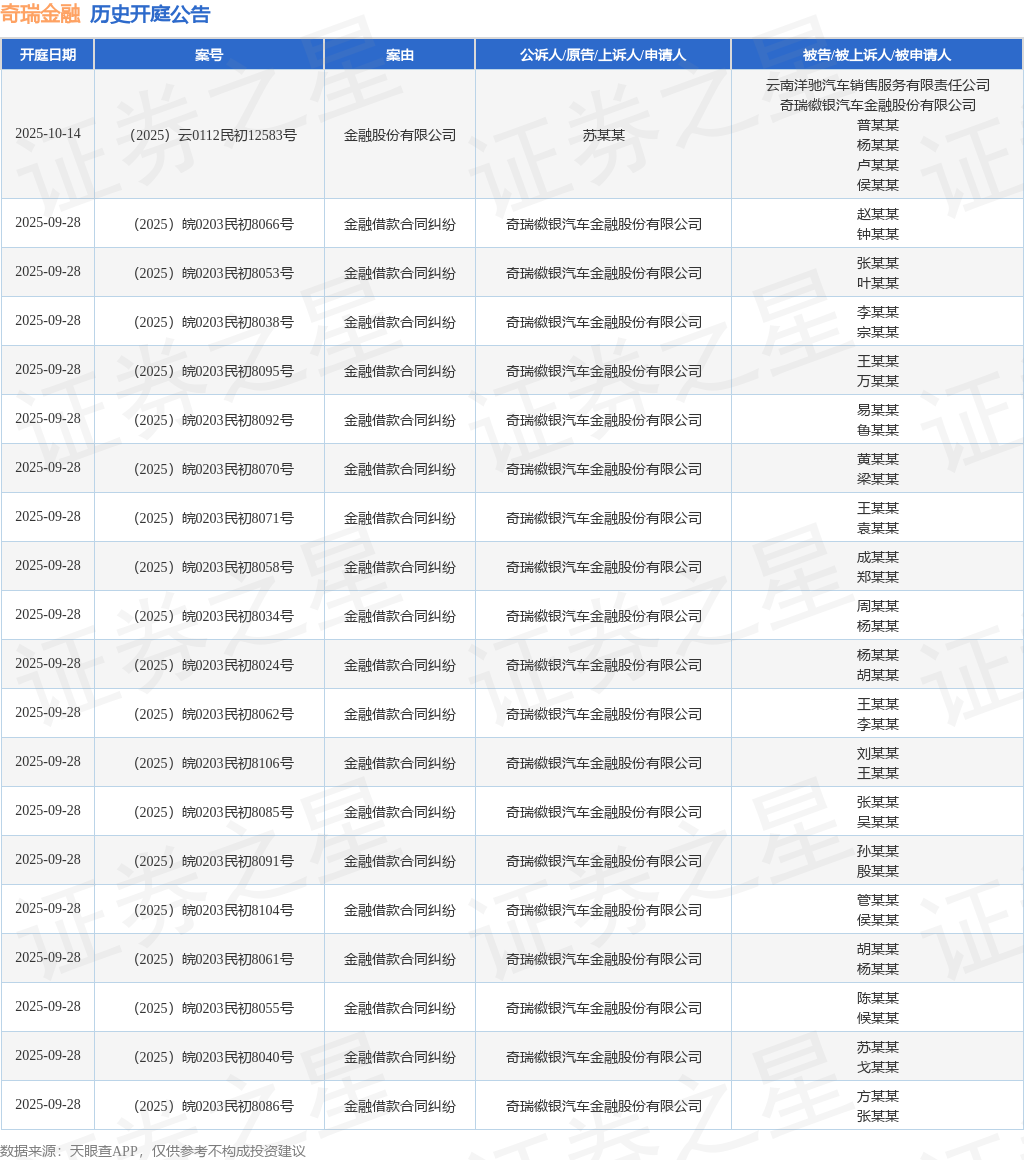Click case number (2025)皖0203民初8053号
The image size is (1024, 1160).
click(x=209, y=273)
